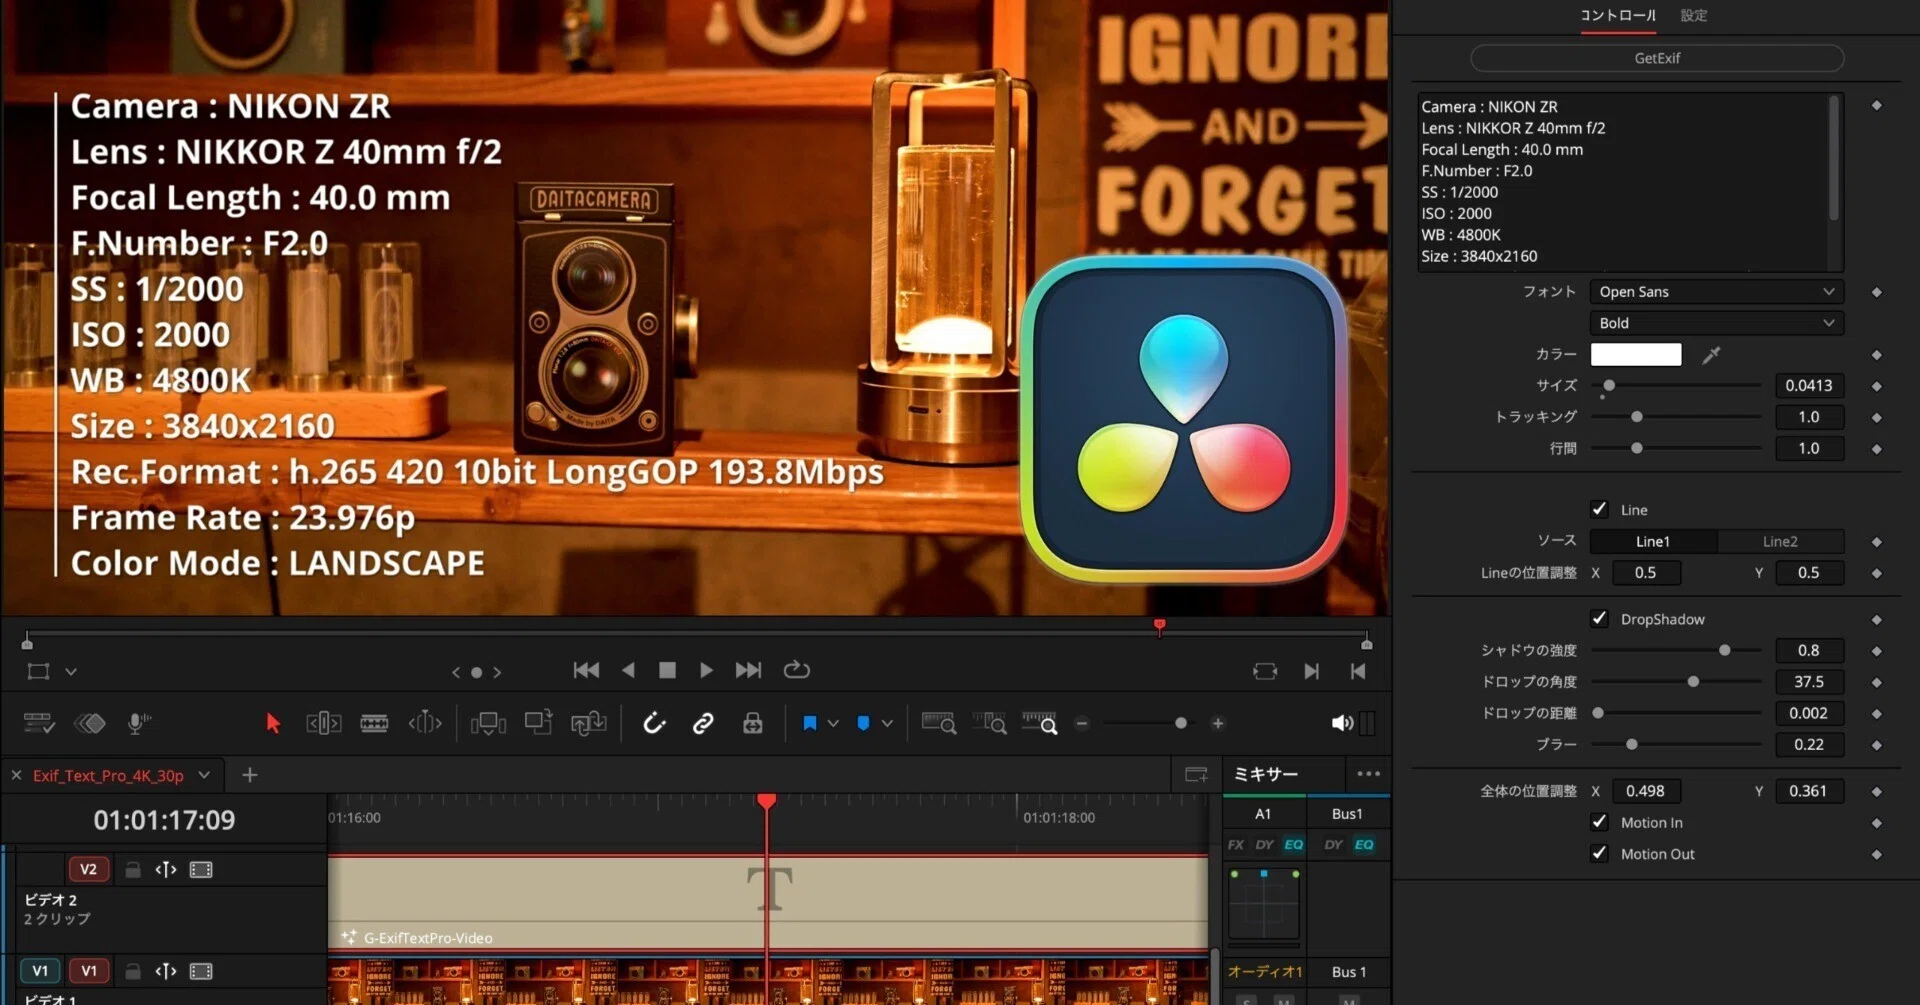The height and width of the screenshot is (1005, 1920).
Task: Add a new timeline tab
Action: 250,775
